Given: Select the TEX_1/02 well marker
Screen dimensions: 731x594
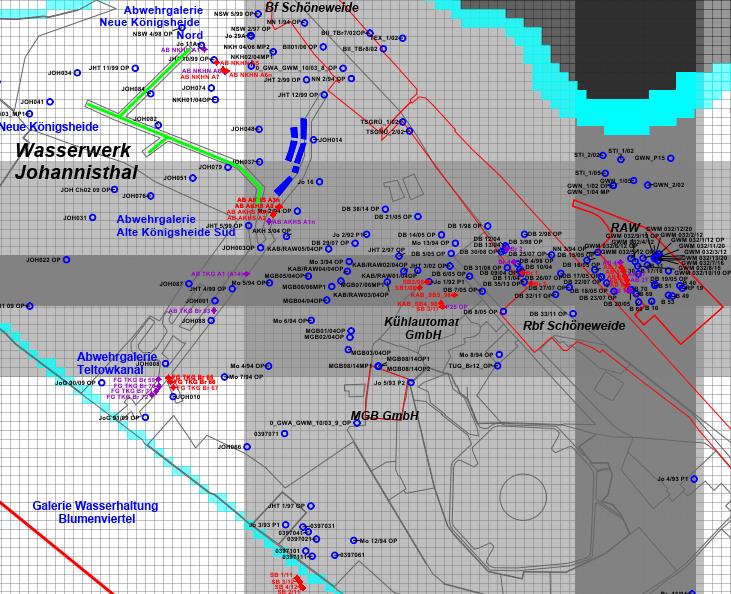Looking at the screenshot, I should point(402,38).
